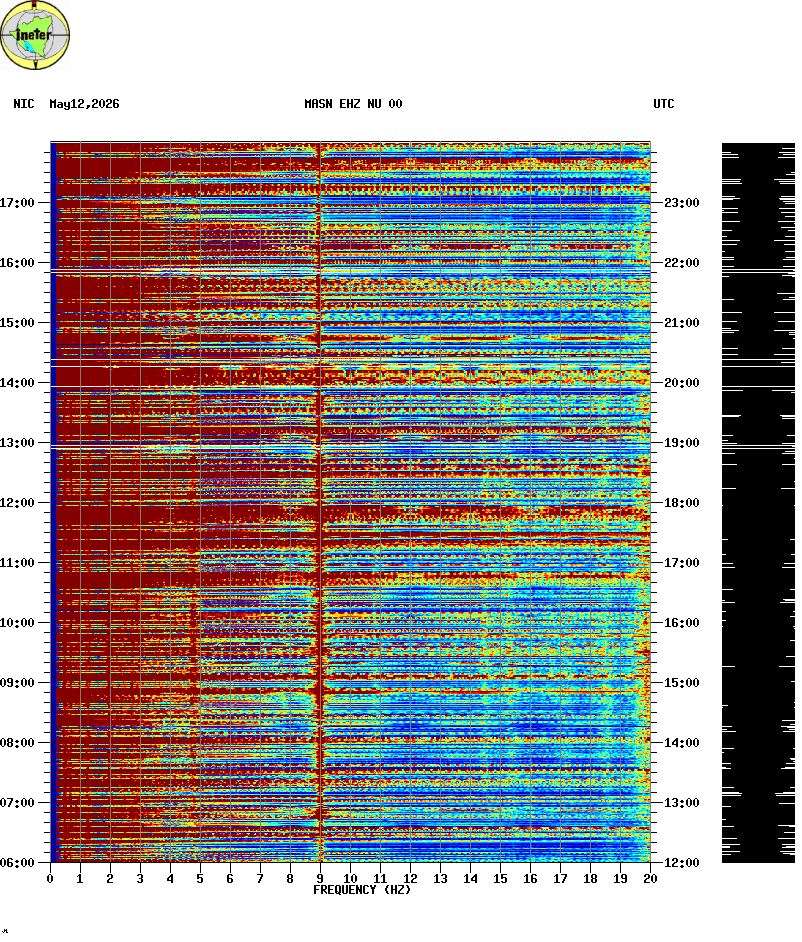Click the 20:00 UTC time tick label
This screenshot has width=802, height=942.
[x=682, y=383]
